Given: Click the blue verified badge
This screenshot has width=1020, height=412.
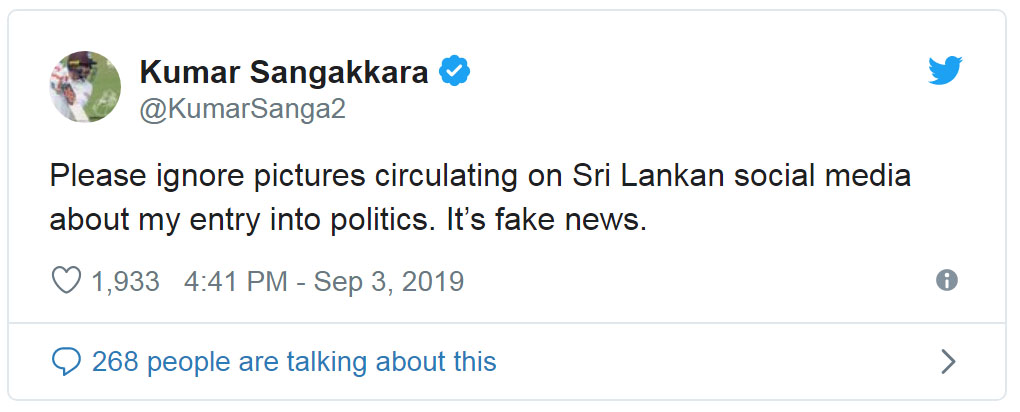Looking at the screenshot, I should 456,72.
